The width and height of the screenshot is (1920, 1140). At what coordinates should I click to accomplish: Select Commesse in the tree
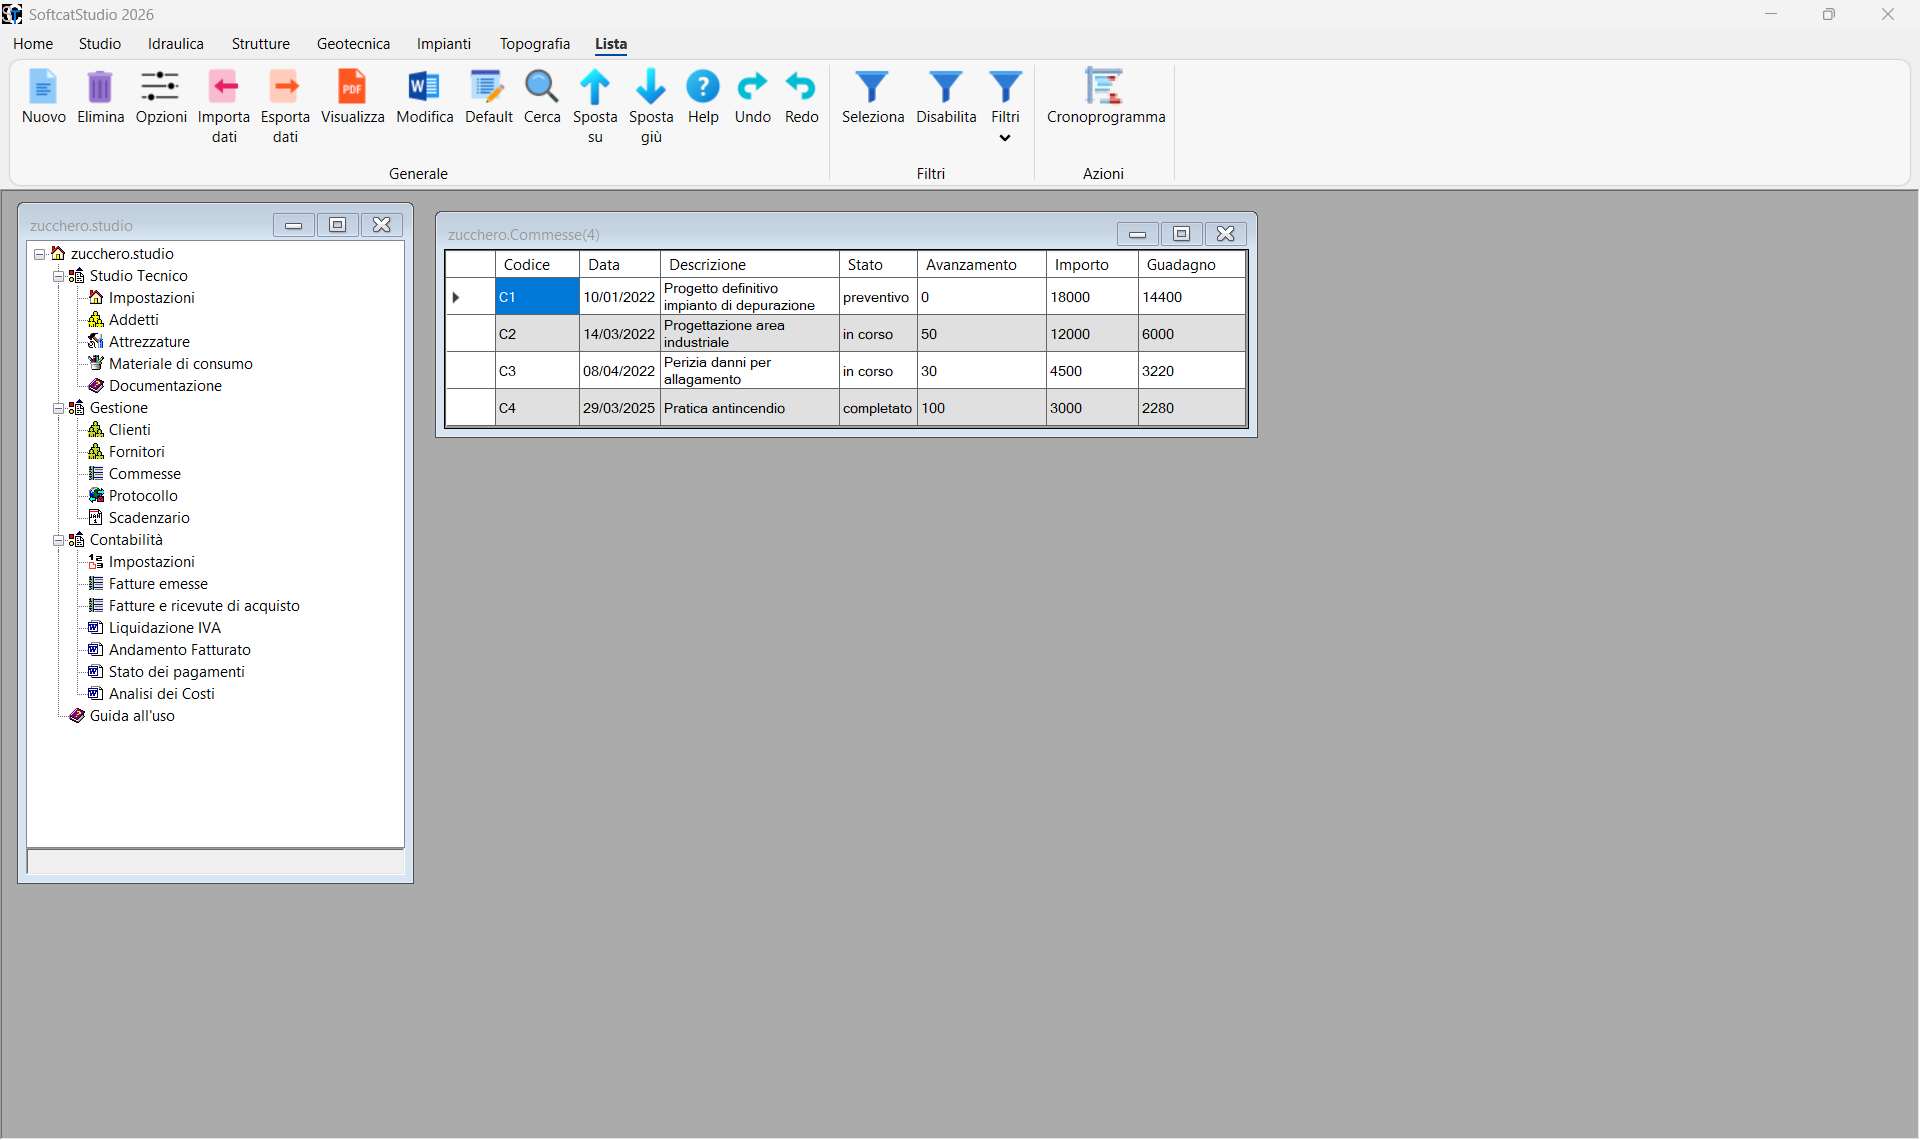144,474
